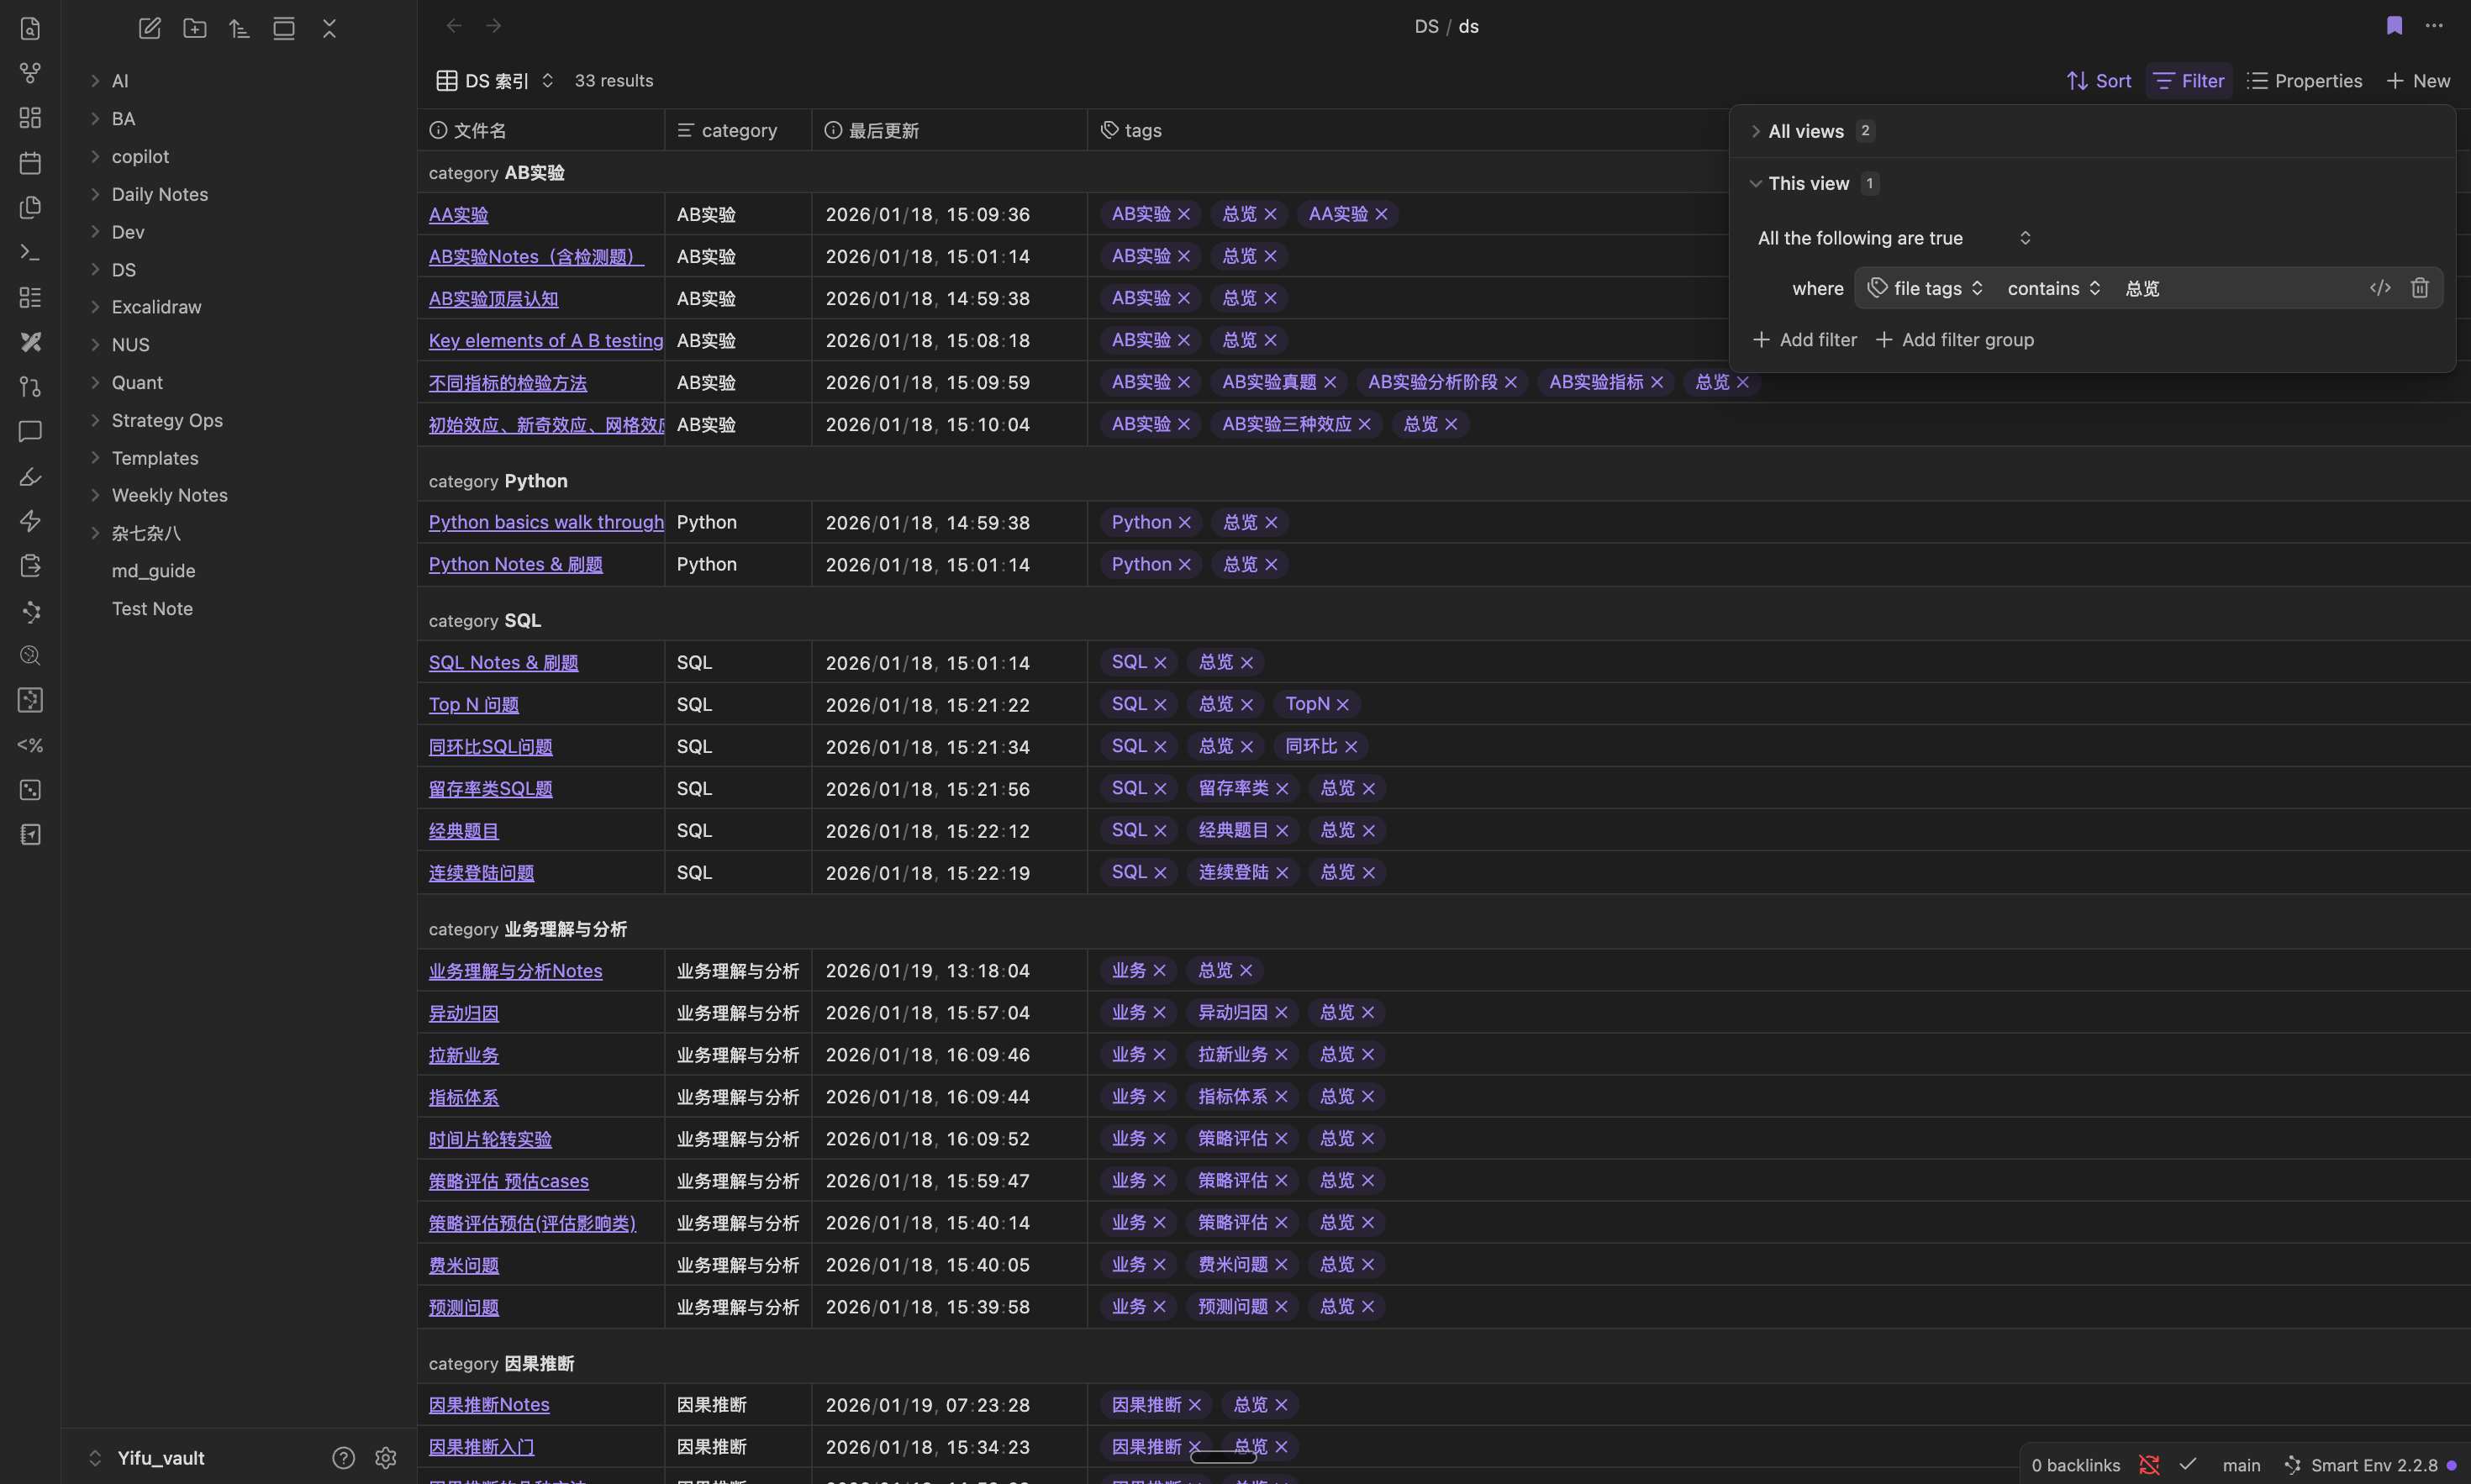Open the calendar daily note icon

30,163
